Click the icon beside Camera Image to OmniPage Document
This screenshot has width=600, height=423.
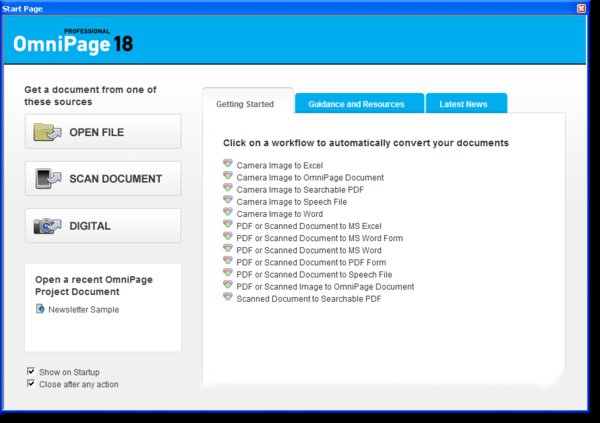pos(228,176)
